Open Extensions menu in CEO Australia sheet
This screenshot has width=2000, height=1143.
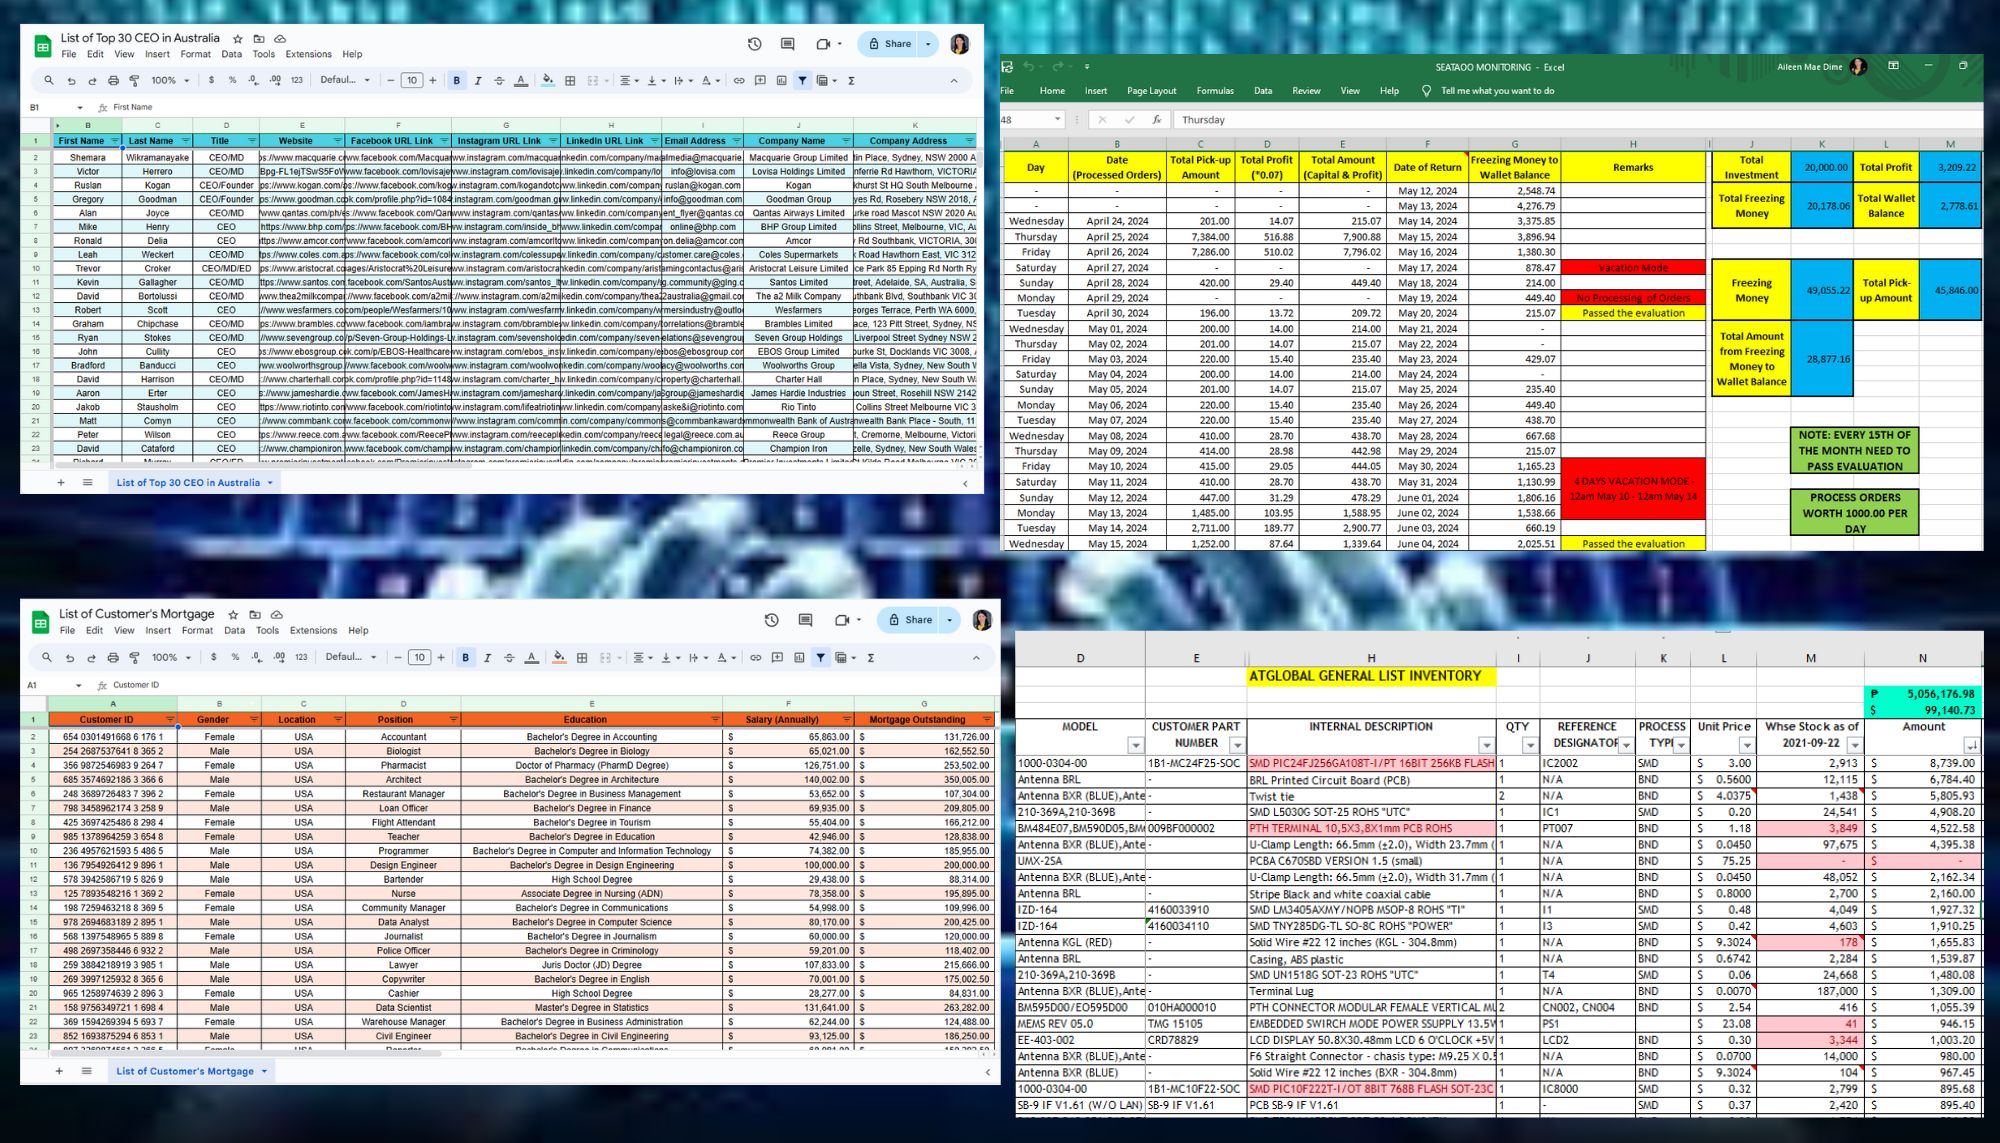308,55
